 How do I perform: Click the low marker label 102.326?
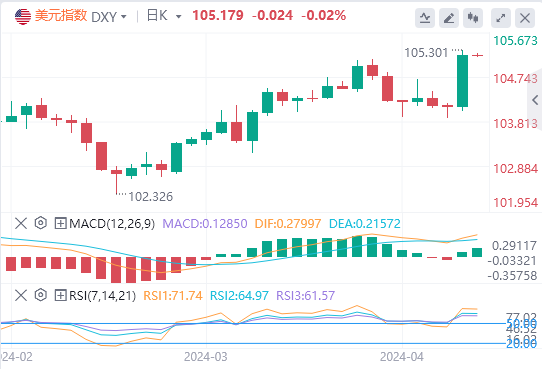150,197
